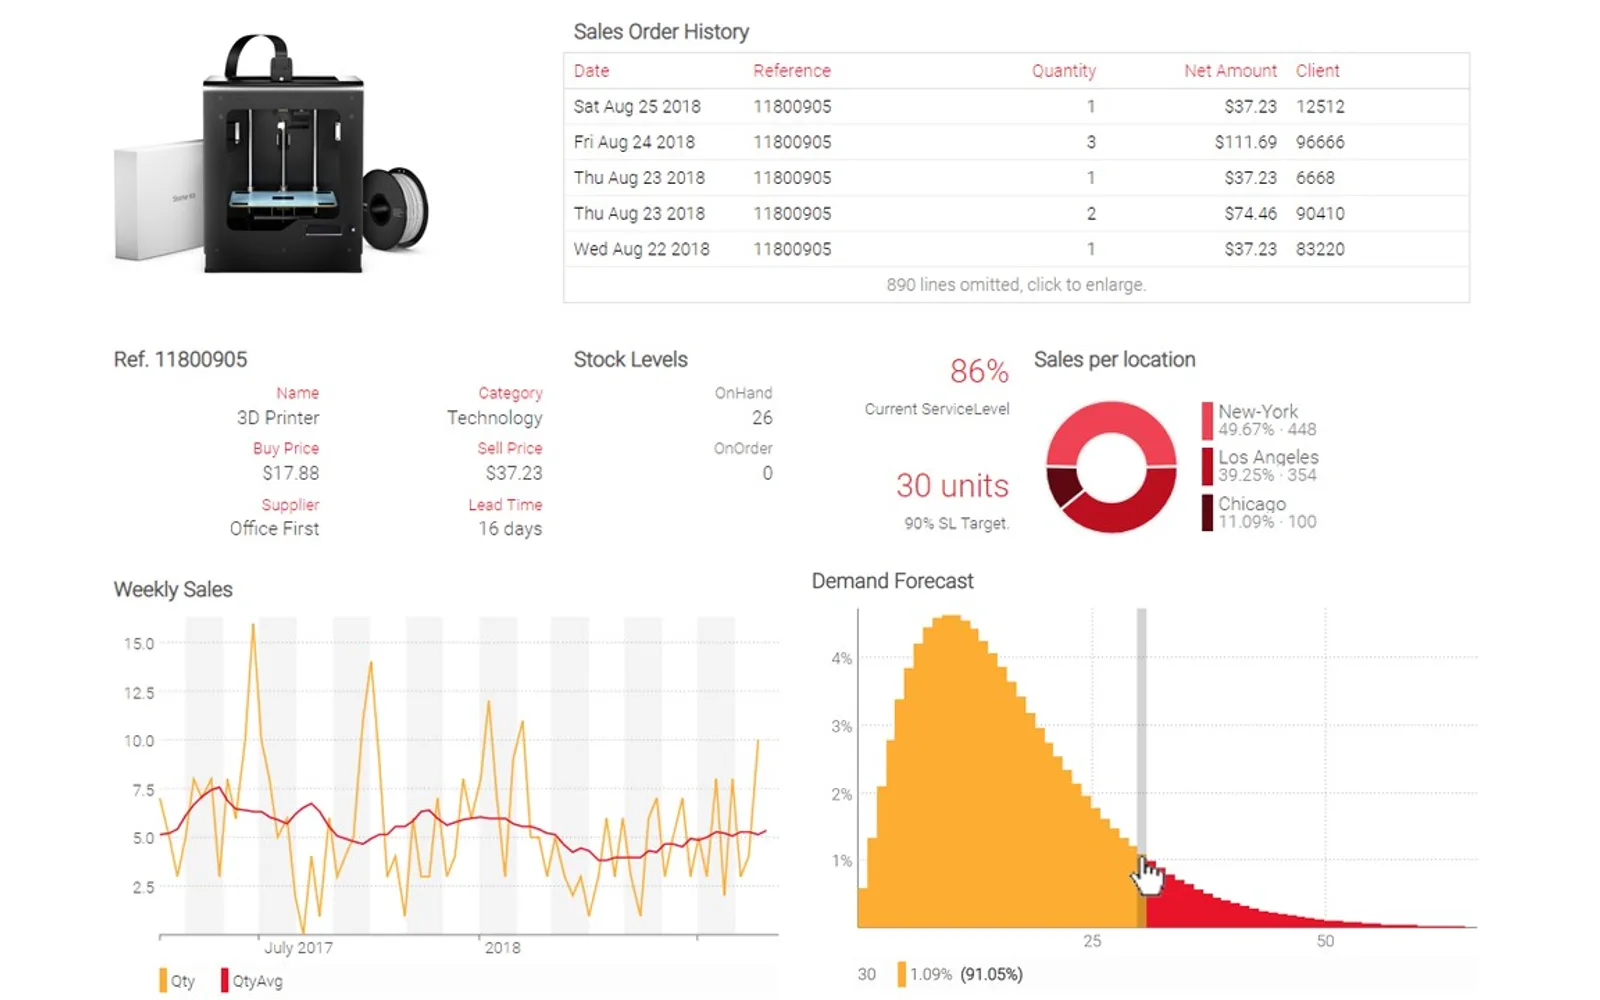The width and height of the screenshot is (1600, 1000).
Task: Click the lead time value 16 days
Action: tap(510, 528)
